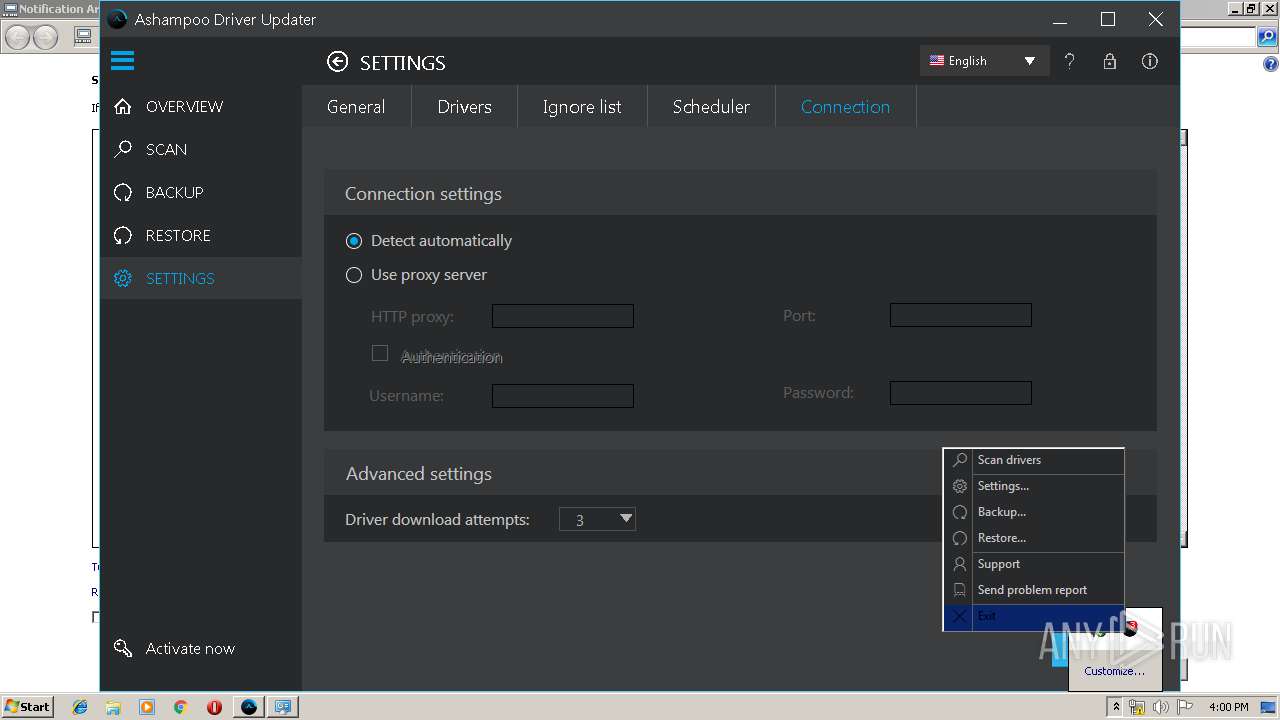Click the back arrow beside SETTINGS

coord(338,62)
